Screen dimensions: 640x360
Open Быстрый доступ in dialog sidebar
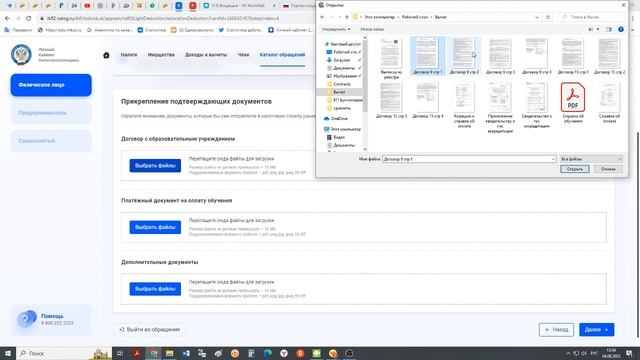[x=342, y=44]
